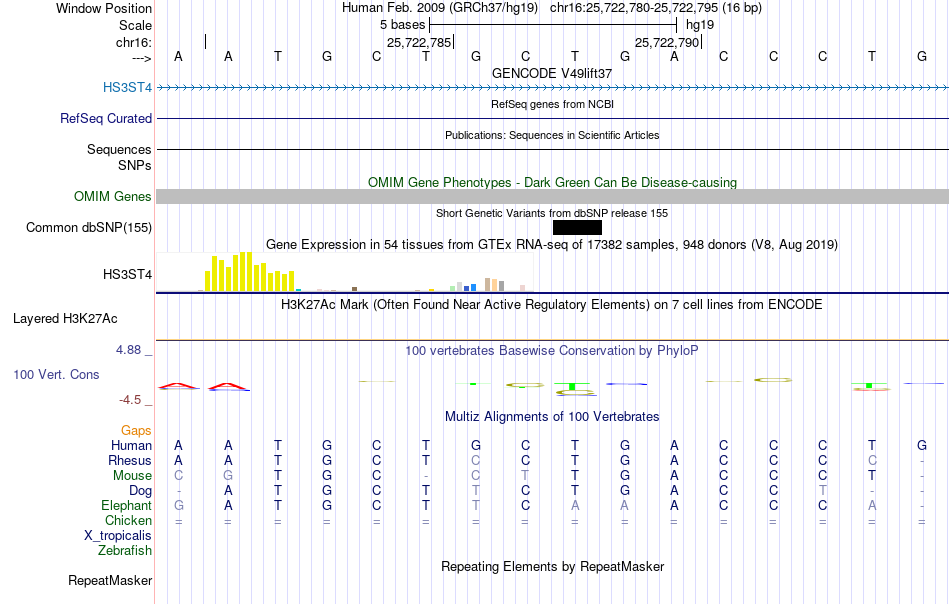Viewport: 950px width, 604px height.
Task: Open the HS3ST4 GENCODE gene label
Action: click(127, 87)
